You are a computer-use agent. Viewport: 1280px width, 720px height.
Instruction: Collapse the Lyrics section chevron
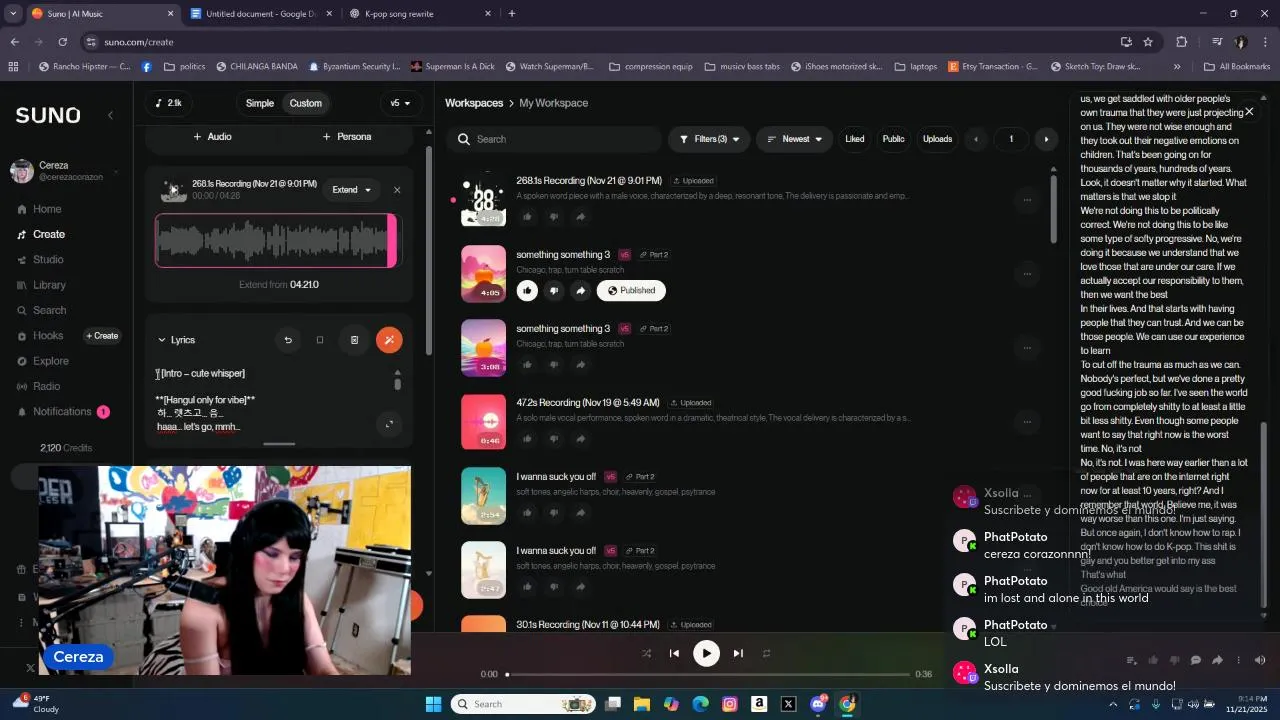click(162, 340)
